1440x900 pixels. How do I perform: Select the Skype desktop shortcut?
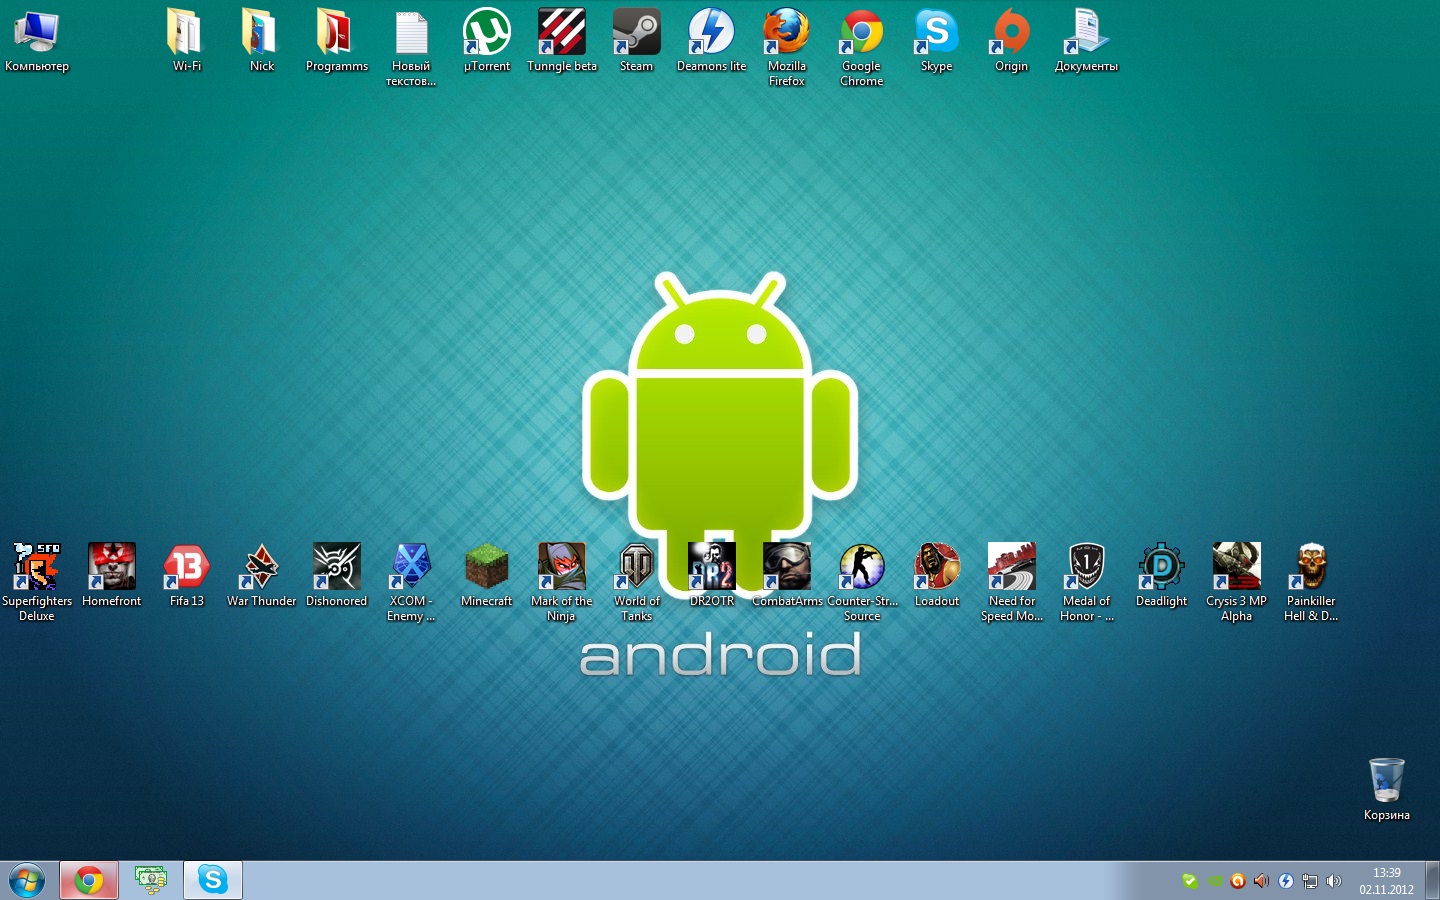tap(937, 41)
